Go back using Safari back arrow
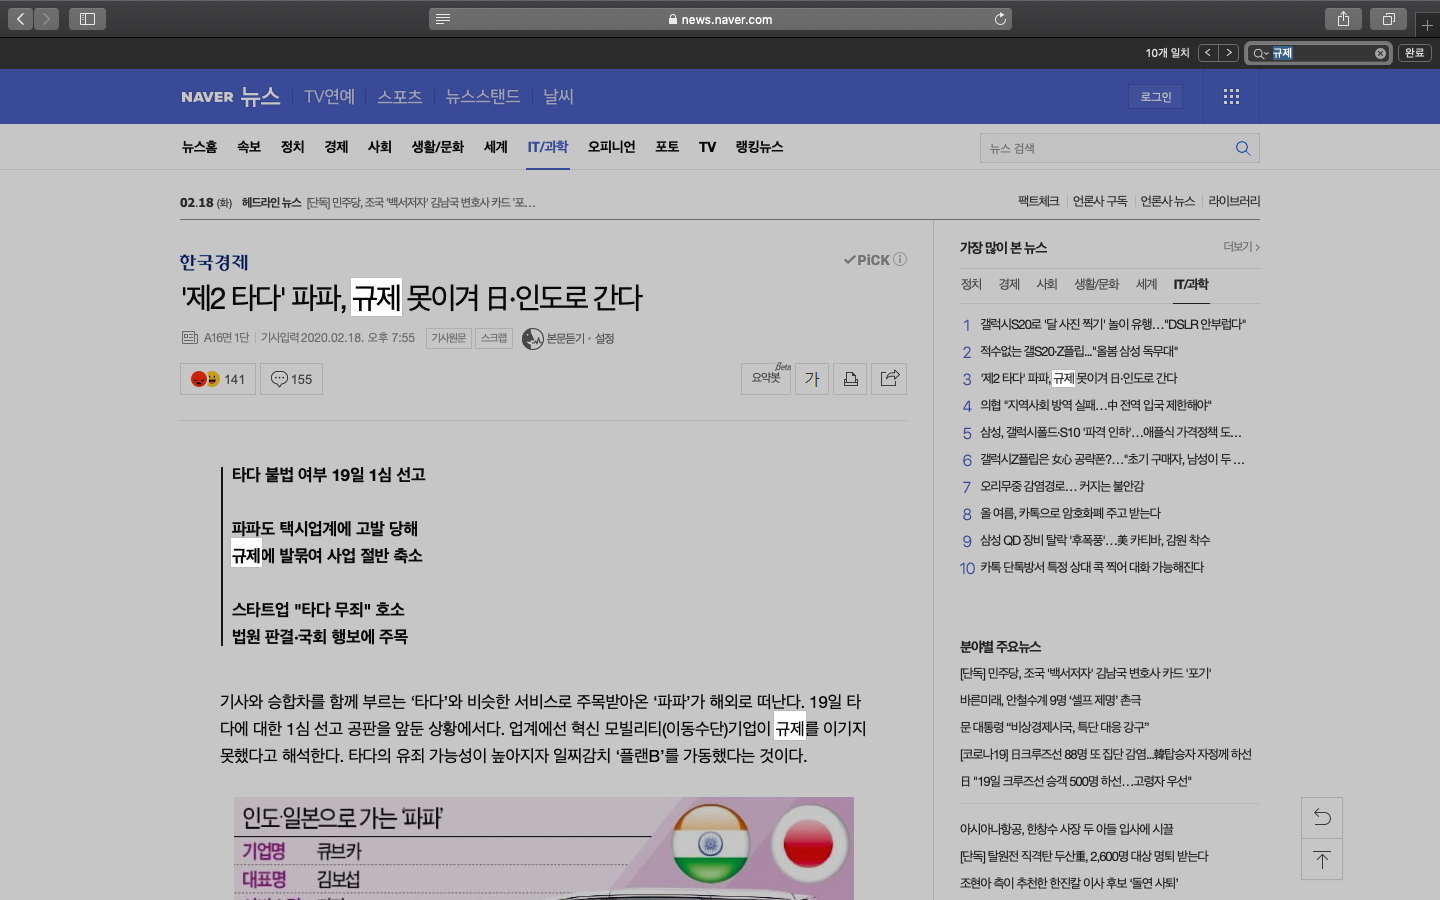Screen dimensions: 1440x900 [20, 19]
